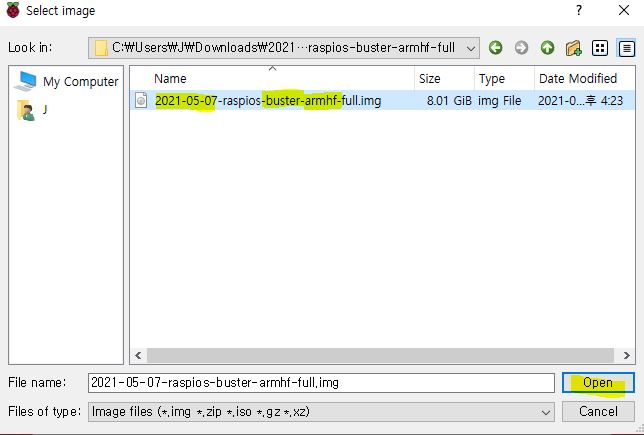Click the img file icon in the list
Viewport: 644px width, 435px height.
tap(141, 100)
